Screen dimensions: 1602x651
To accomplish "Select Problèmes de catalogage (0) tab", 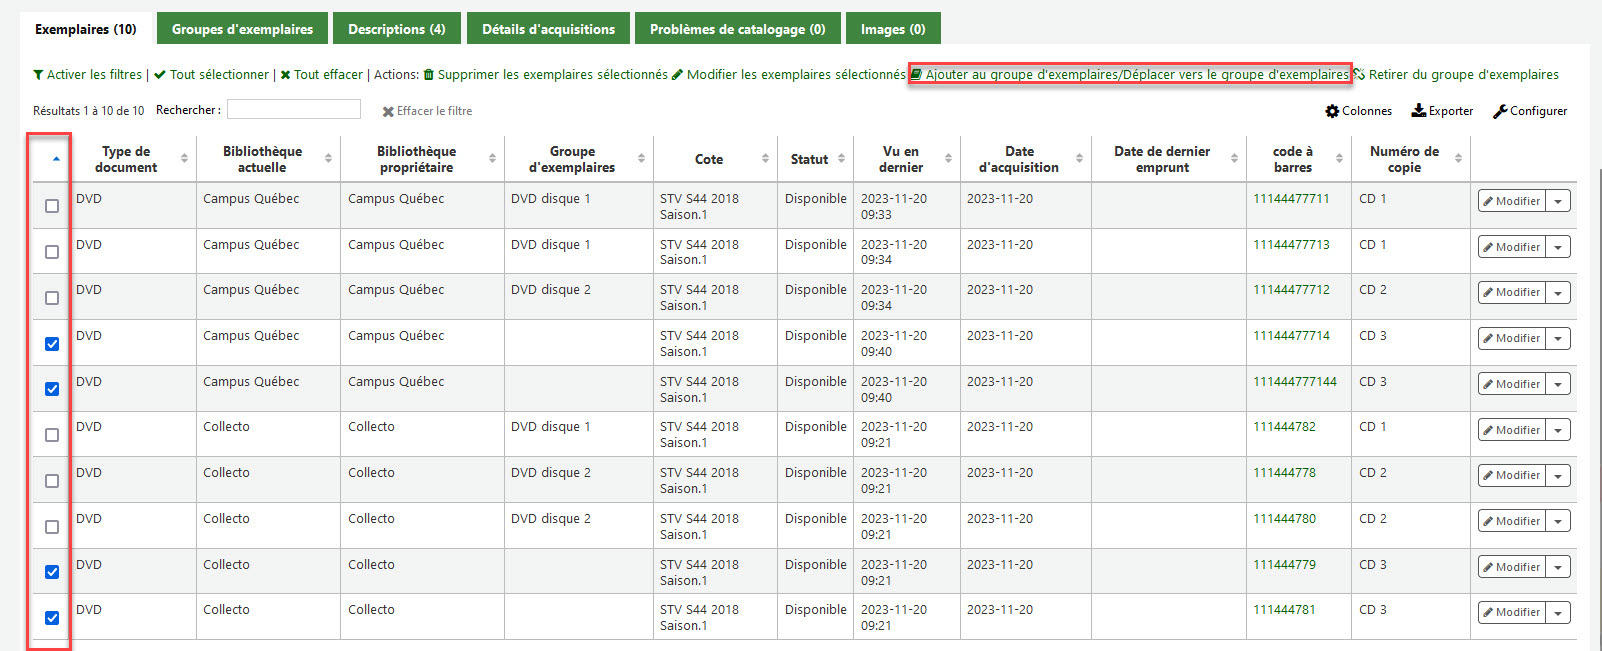I will pos(737,29).
